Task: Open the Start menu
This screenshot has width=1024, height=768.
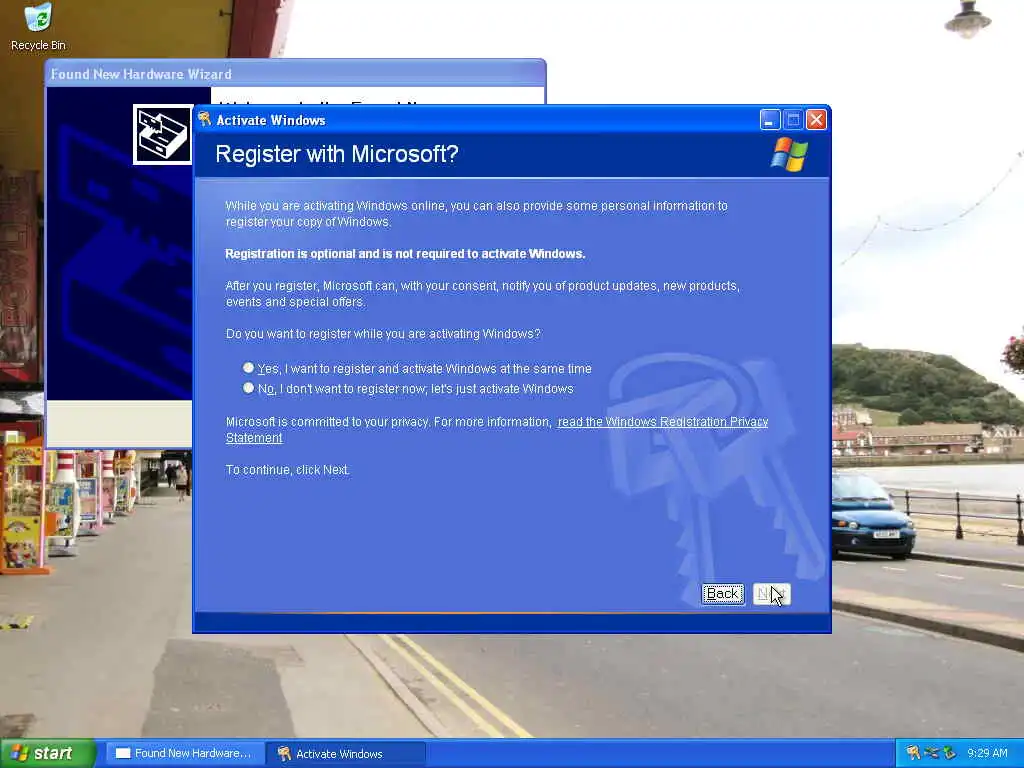Action: click(48, 753)
